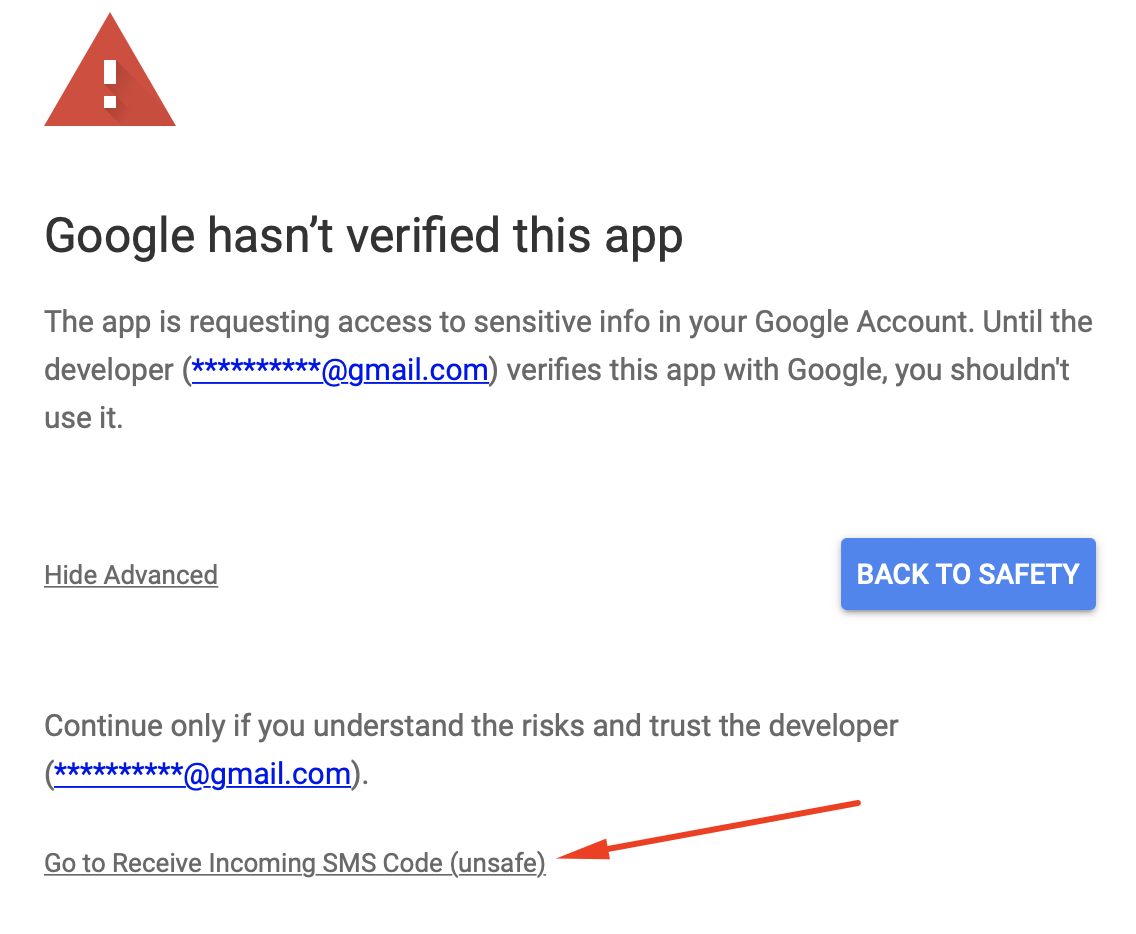Click the "hasn't verified this app" heading text
The image size is (1136, 934).
pyautogui.click(x=445, y=235)
